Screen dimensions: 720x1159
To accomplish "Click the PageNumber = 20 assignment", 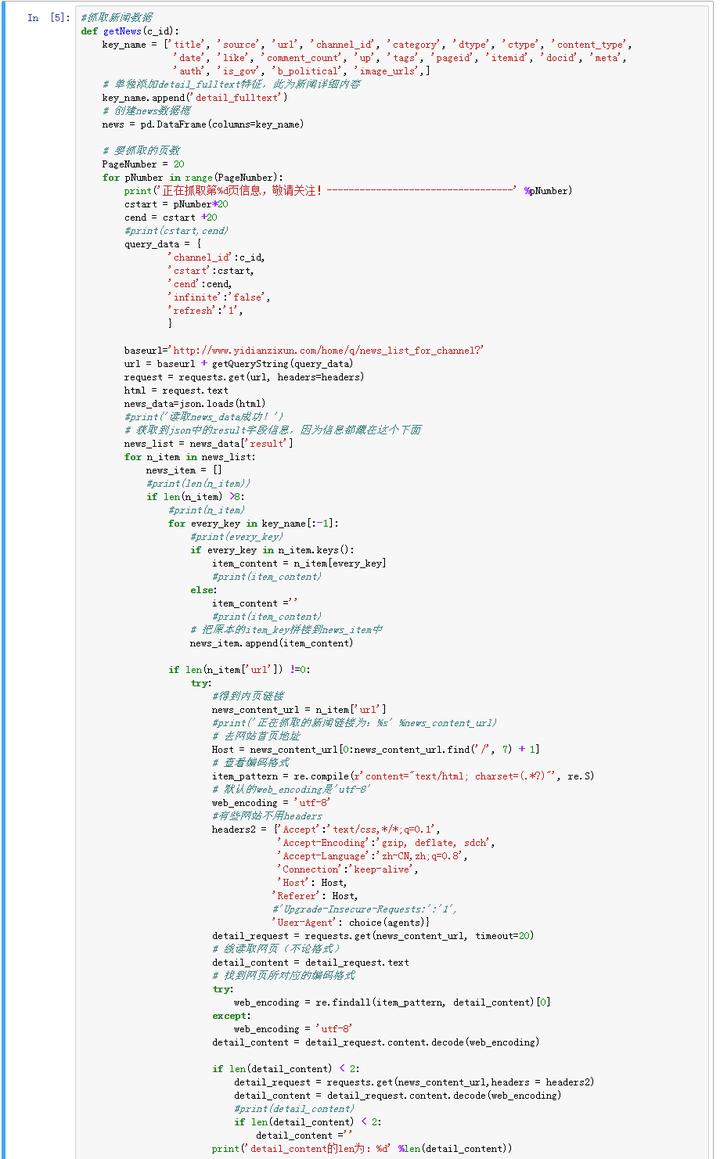I will click(143, 163).
